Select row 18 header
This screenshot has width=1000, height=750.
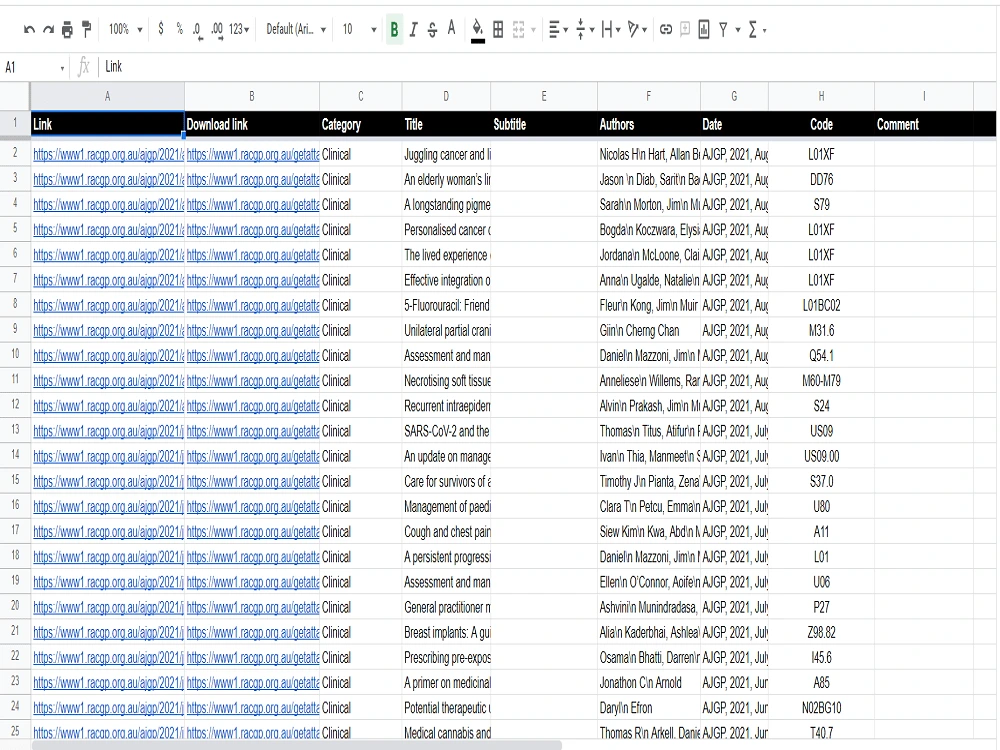click(15, 556)
